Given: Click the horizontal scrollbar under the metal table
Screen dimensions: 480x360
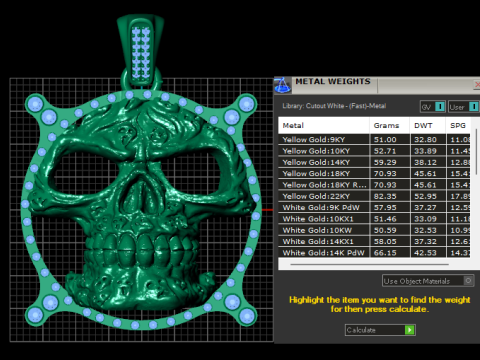Looking at the screenshot, I should point(369,264).
